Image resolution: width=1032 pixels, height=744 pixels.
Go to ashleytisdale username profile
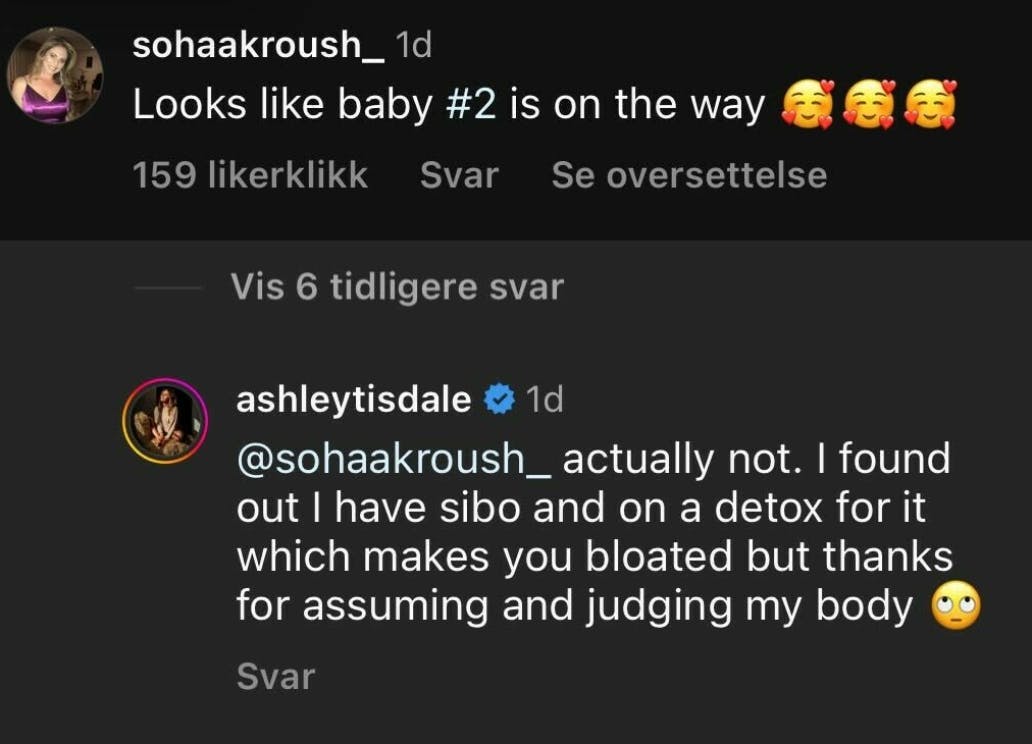tap(353, 400)
